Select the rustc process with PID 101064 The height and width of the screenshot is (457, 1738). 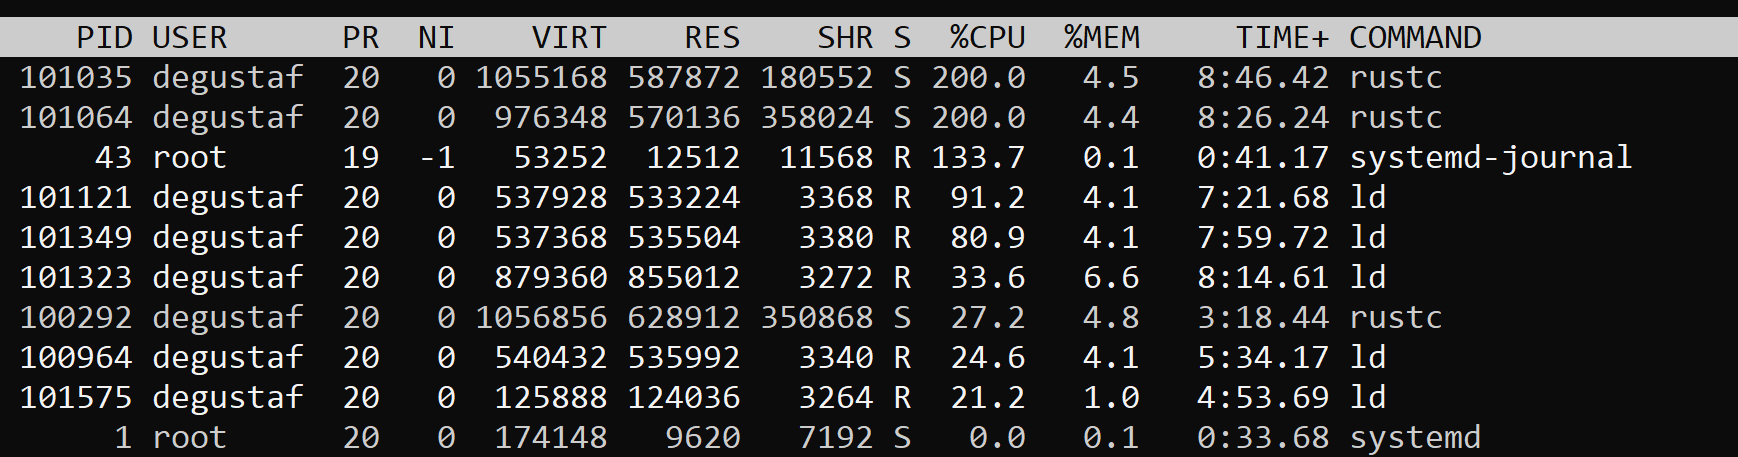(x=869, y=117)
